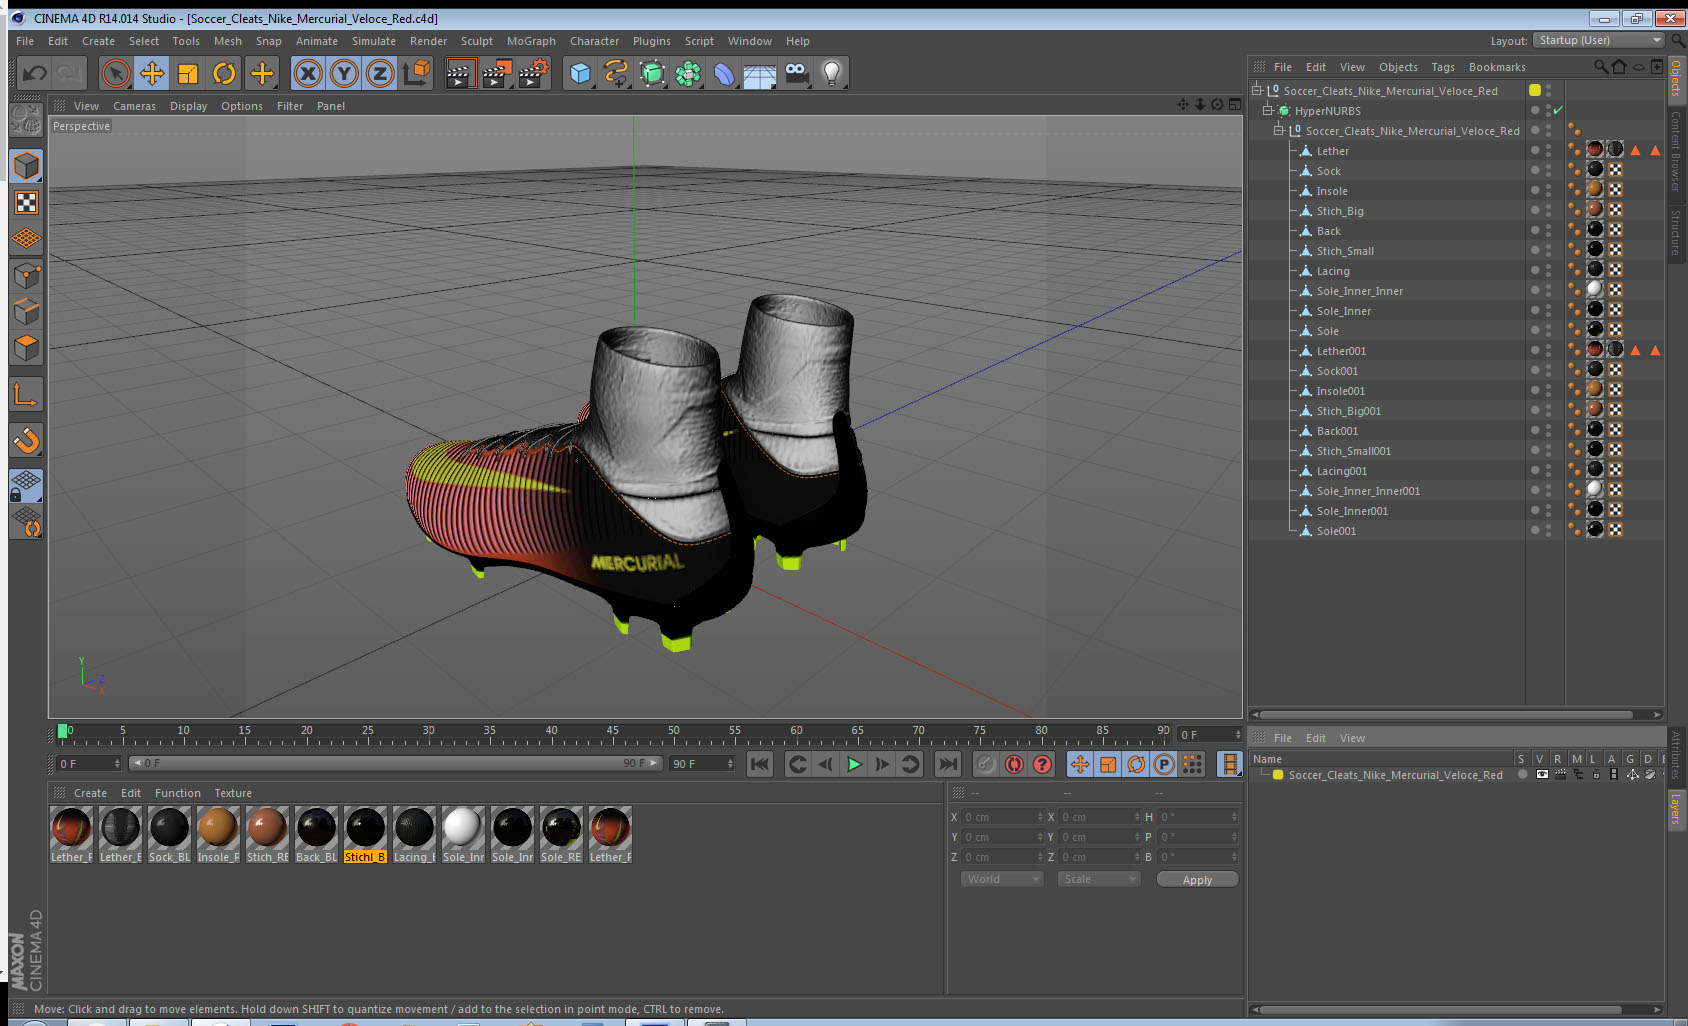Collapse top Soccer_Cleats_Nike_Mercurial_Veloce_Red null

pos(1257,91)
